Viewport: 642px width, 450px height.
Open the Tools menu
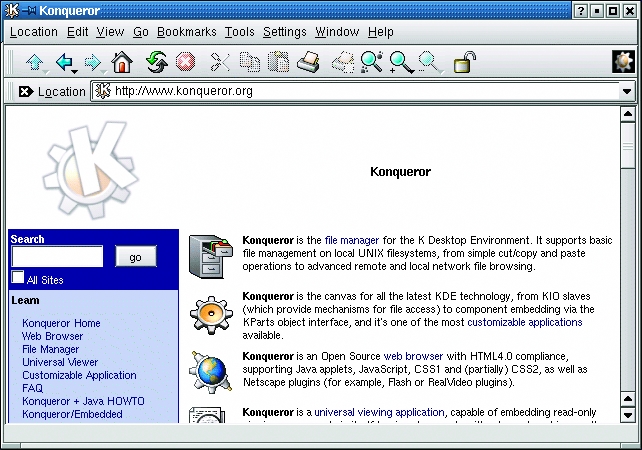pos(240,32)
